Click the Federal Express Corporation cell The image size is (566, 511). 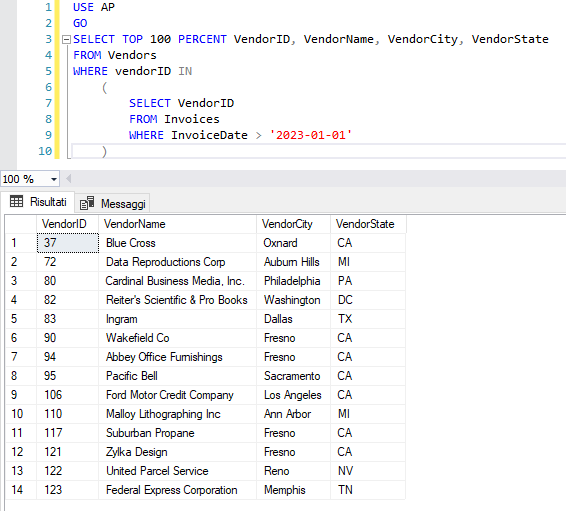[x=177, y=490]
